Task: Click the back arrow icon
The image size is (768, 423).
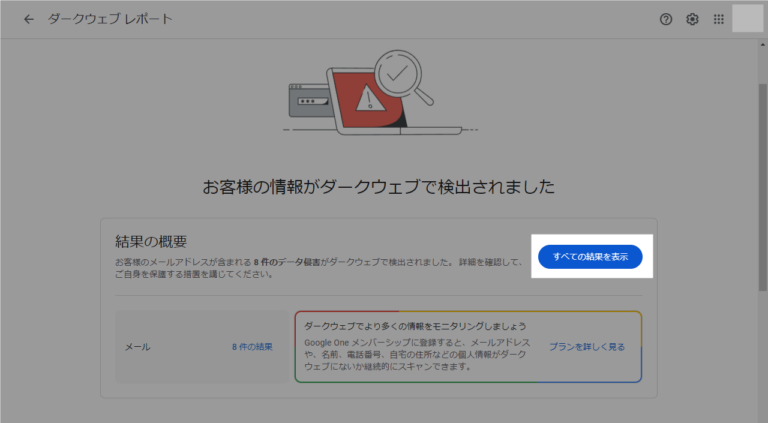Action: point(29,19)
